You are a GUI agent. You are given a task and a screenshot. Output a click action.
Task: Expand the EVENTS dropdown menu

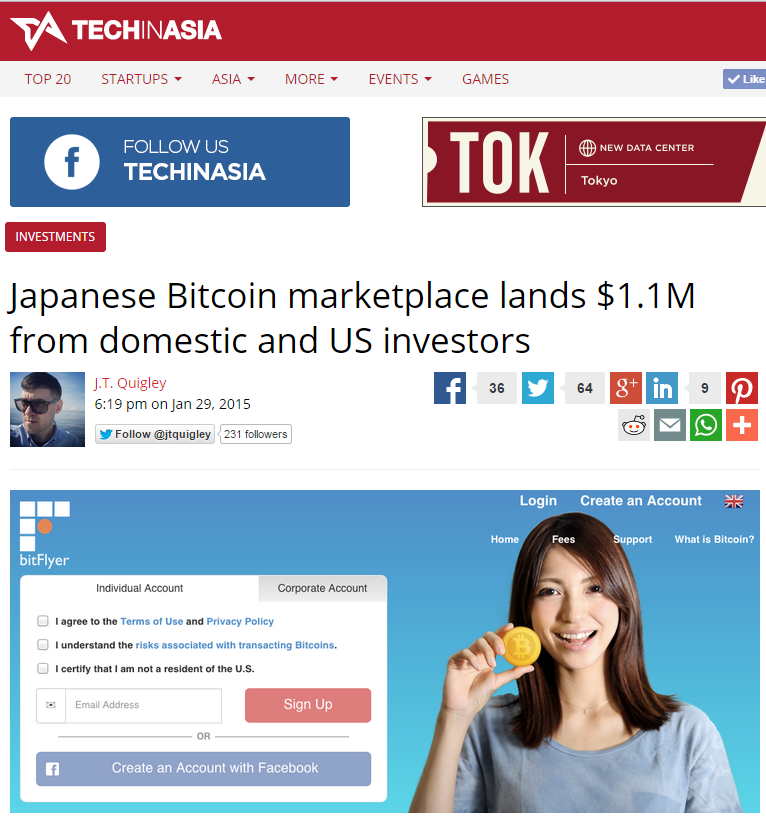pos(400,79)
